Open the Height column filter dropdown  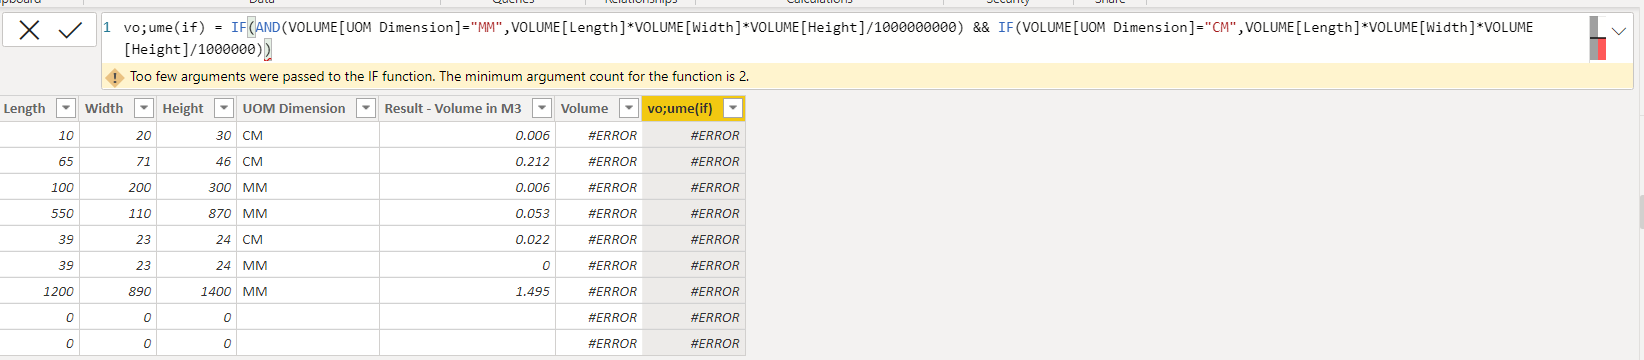coord(224,108)
